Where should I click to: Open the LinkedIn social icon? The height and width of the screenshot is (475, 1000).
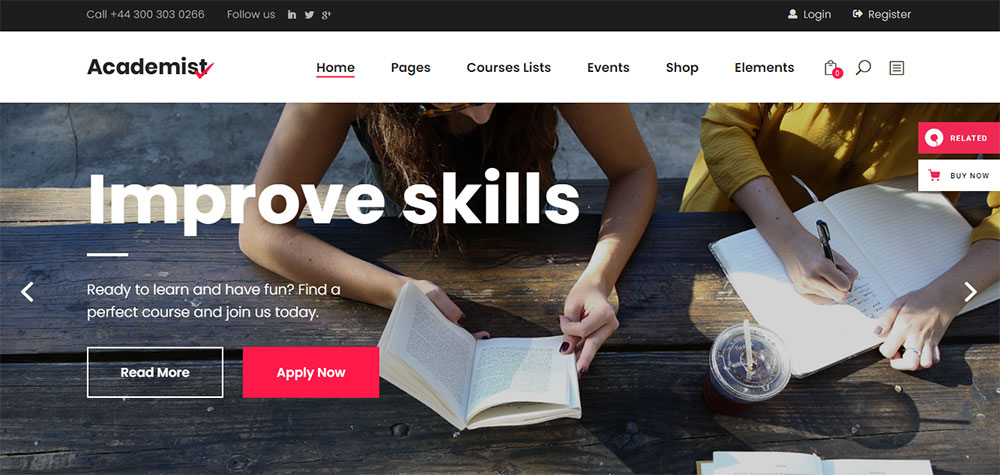coord(291,15)
